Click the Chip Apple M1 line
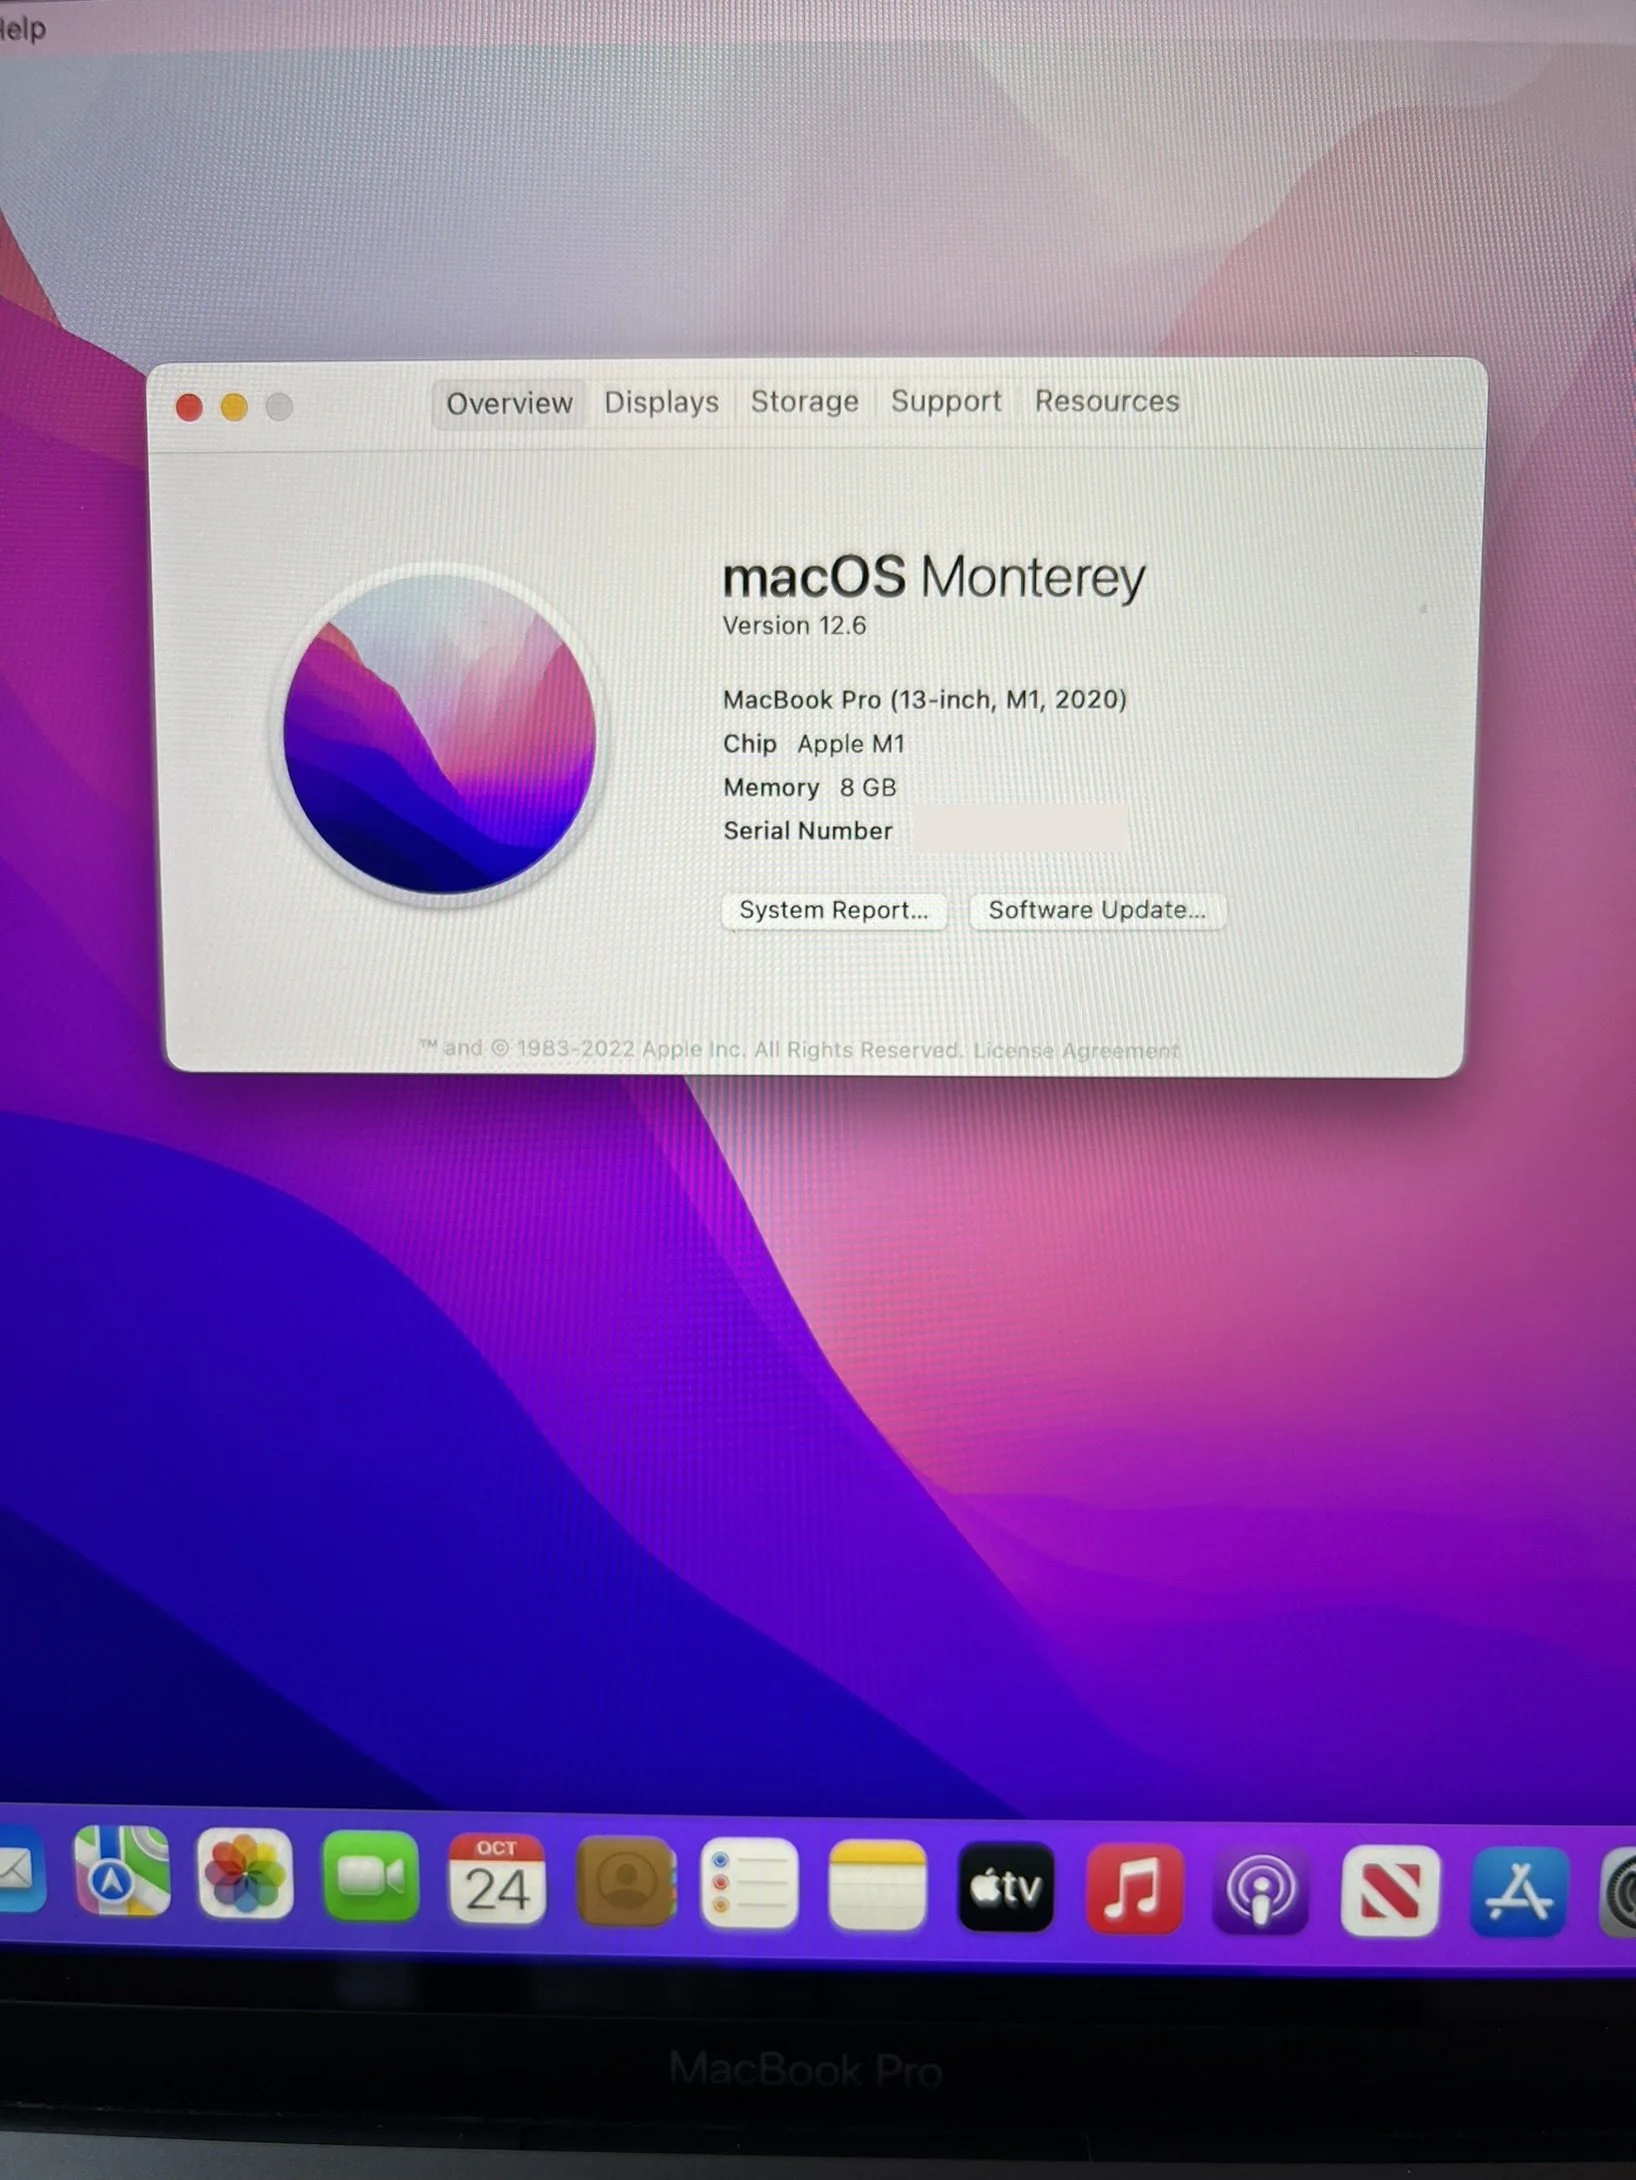This screenshot has height=2180, width=1636. tap(814, 744)
